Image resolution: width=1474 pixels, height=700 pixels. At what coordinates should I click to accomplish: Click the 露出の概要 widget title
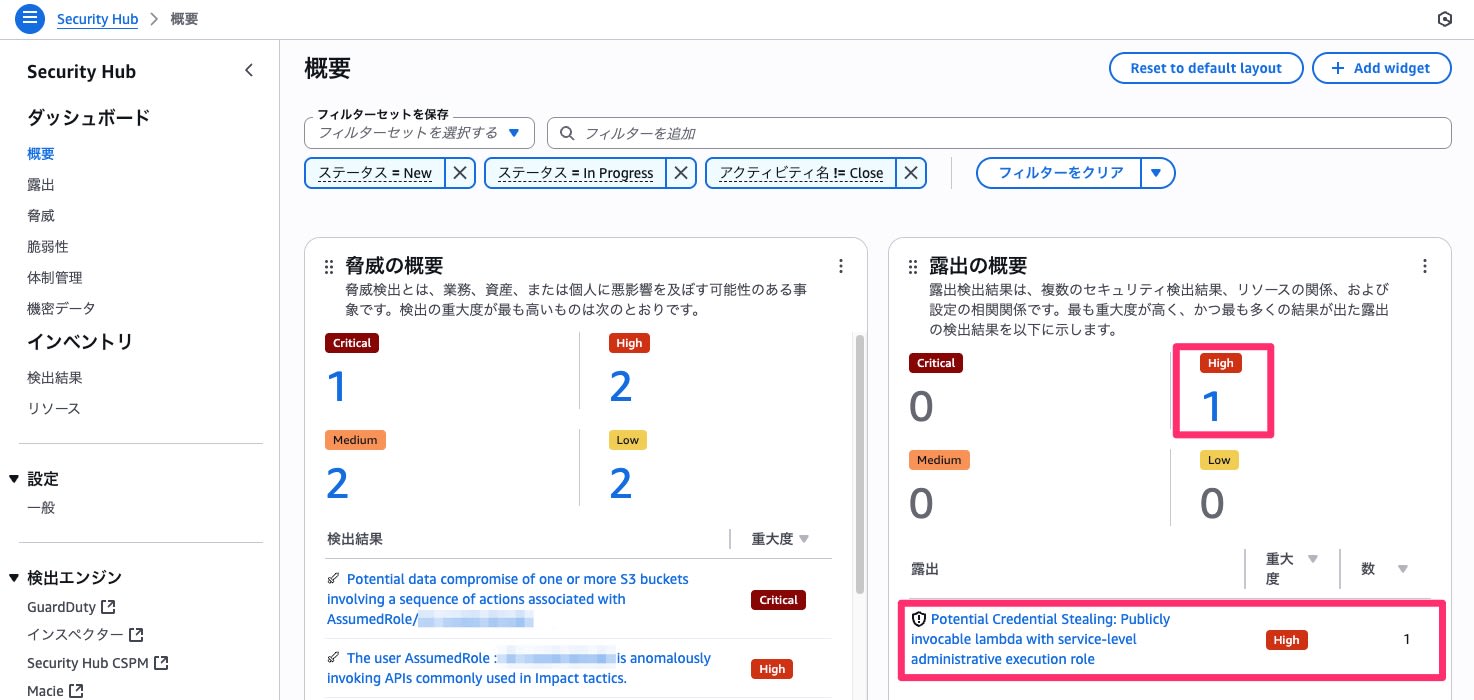(x=978, y=266)
